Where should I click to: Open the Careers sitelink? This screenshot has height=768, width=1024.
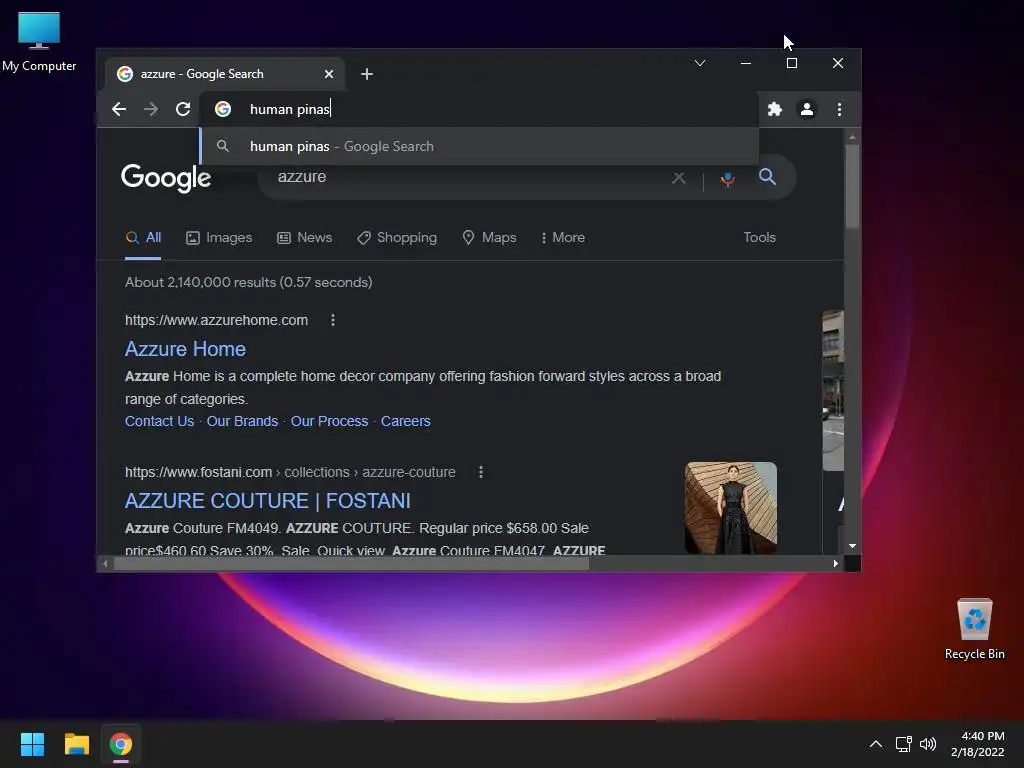(406, 421)
